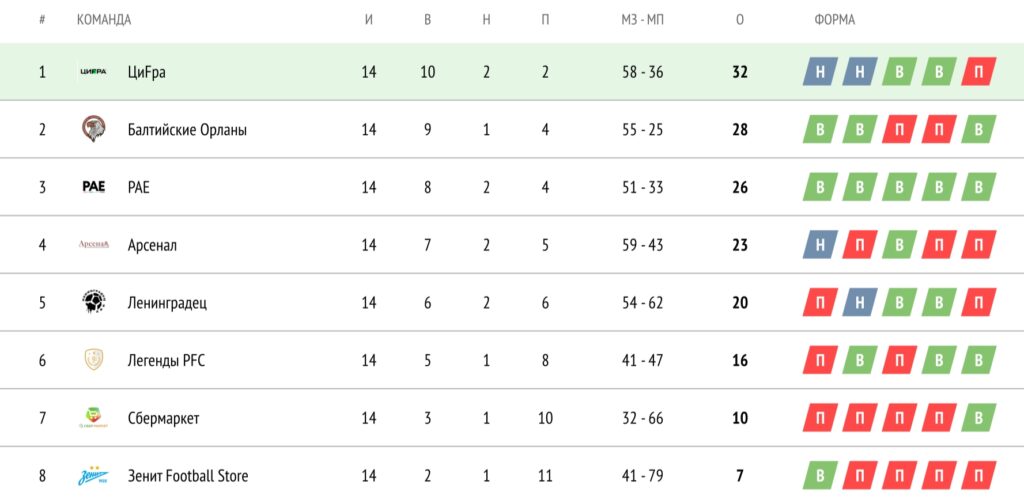Click Зенит Football Store's green В form badge
The image size is (1024, 500).
point(820,476)
